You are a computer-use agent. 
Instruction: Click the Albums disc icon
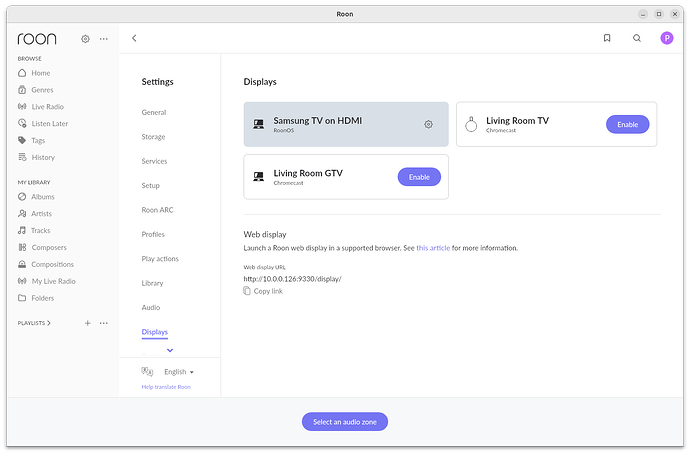pos(22,197)
